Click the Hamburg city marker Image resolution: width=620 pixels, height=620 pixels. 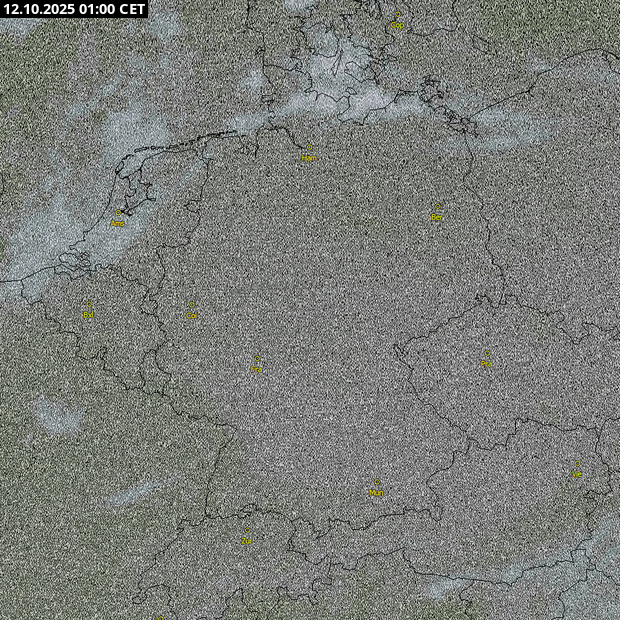pos(308,154)
